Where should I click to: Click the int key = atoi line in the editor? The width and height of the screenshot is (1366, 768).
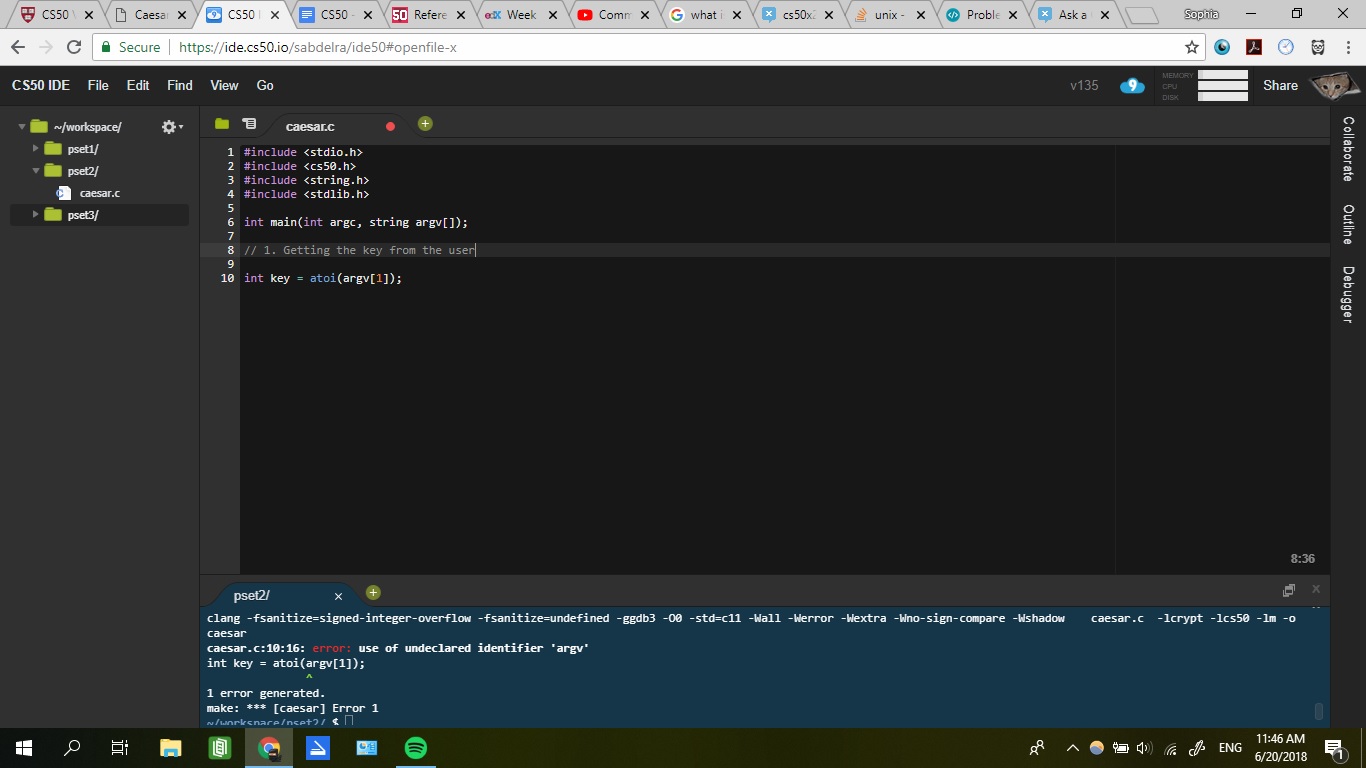point(323,278)
